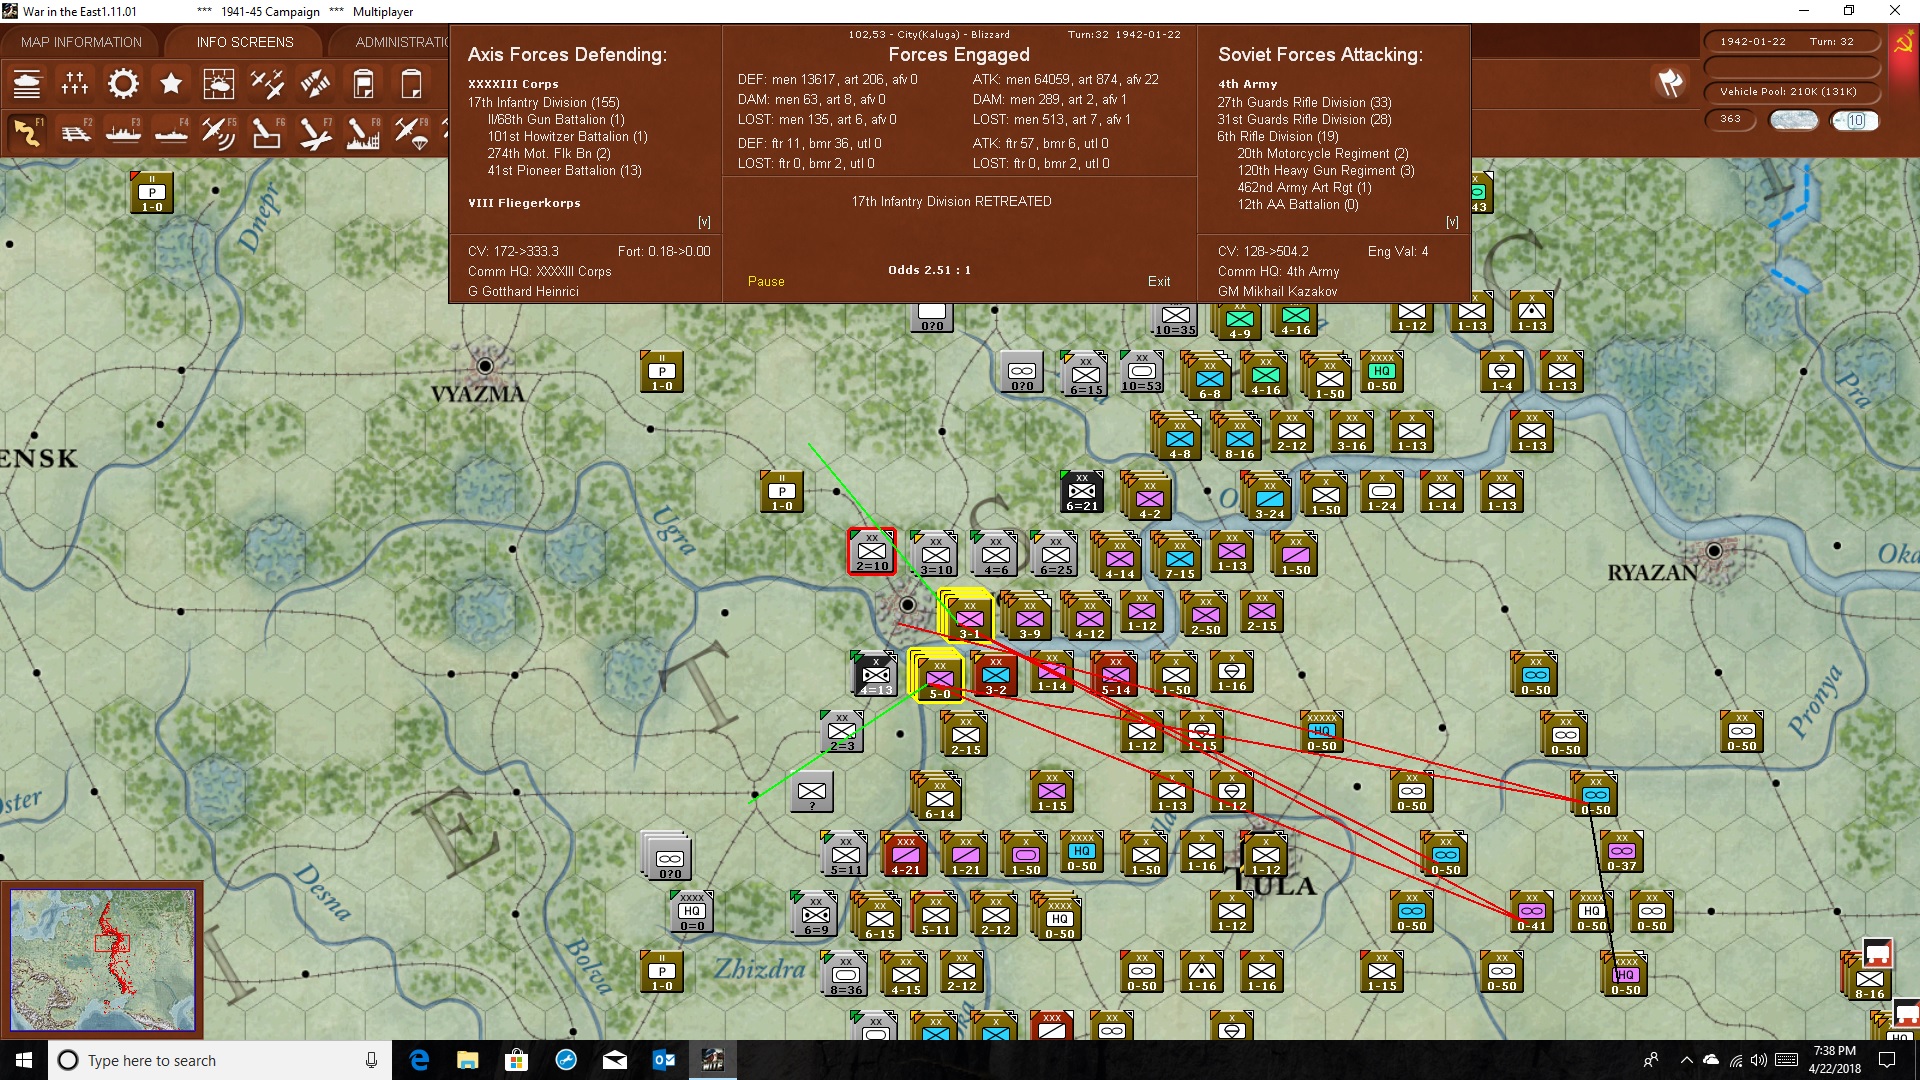Select unknown German unit with question mark
Screen dimensions: 1920x1080
pyautogui.click(x=812, y=791)
